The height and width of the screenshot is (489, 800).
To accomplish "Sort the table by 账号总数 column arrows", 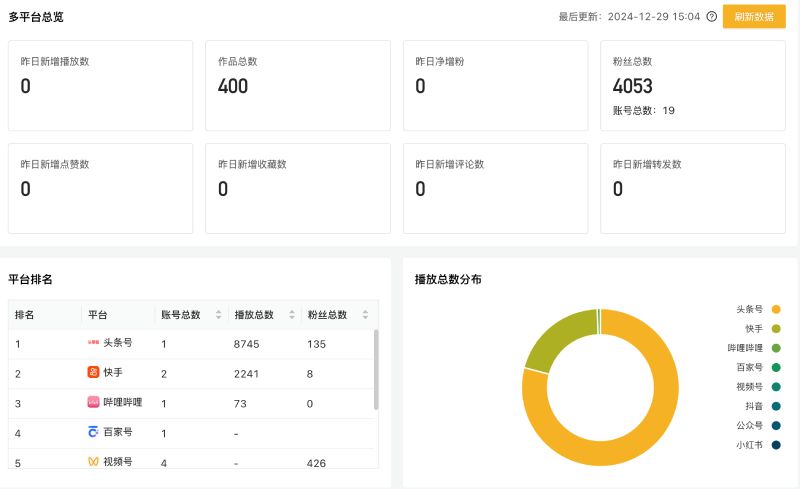I will click(x=218, y=314).
